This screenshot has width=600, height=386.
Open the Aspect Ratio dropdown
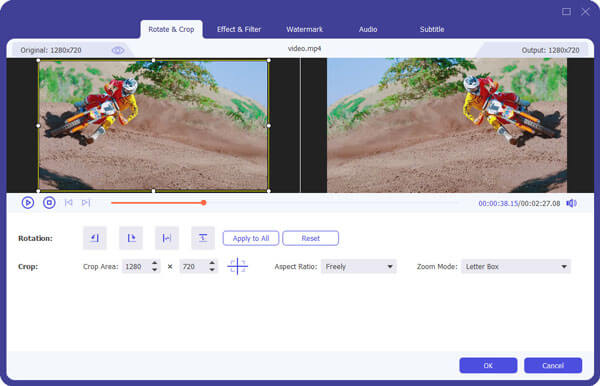tap(359, 267)
